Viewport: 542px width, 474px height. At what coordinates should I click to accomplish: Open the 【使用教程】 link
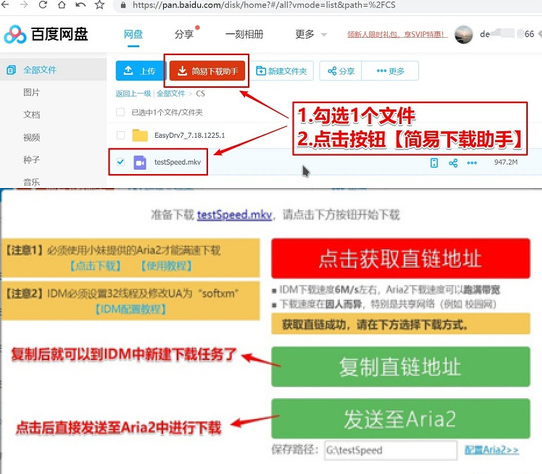[x=166, y=266]
